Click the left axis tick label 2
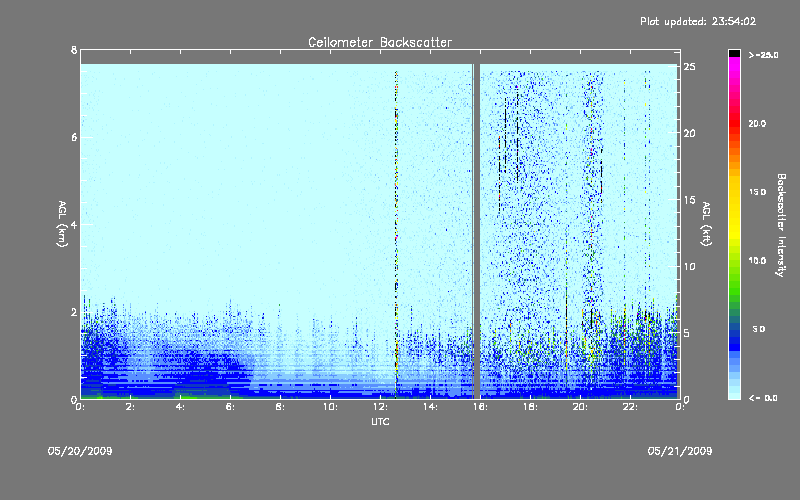Screen dimensions: 800x500 (x=74, y=312)
